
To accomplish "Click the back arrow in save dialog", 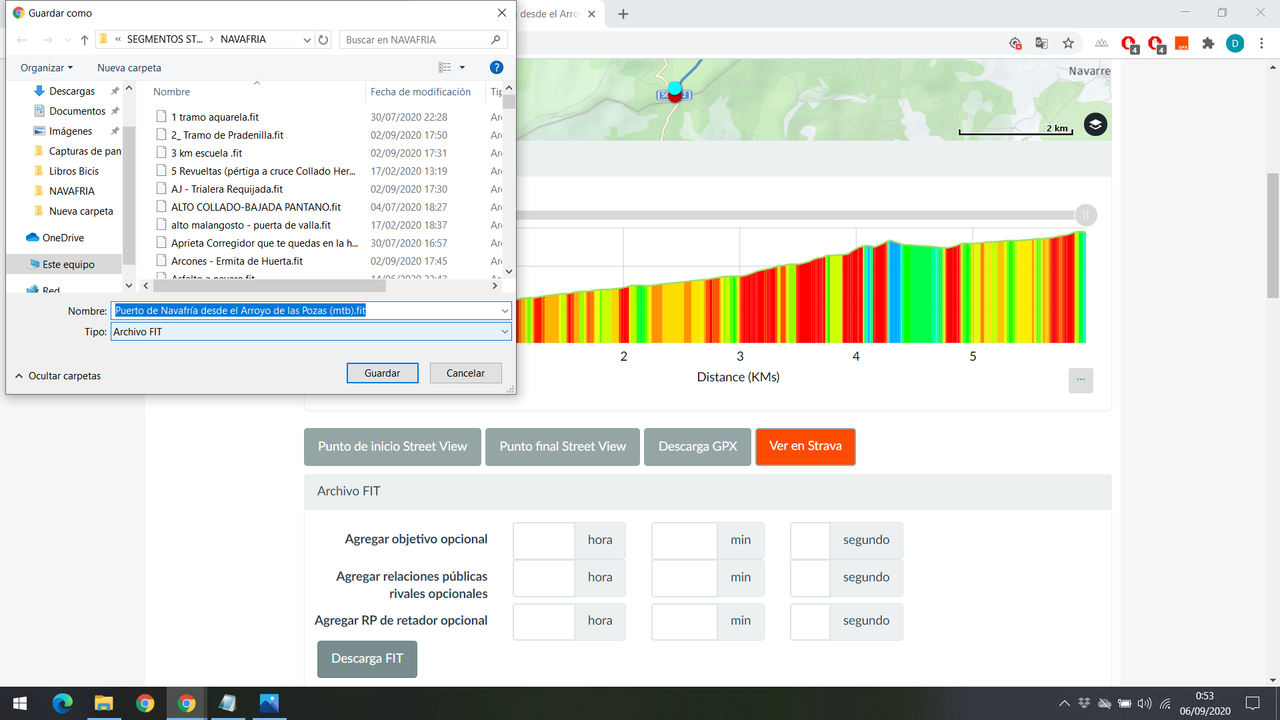I will click(22, 40).
